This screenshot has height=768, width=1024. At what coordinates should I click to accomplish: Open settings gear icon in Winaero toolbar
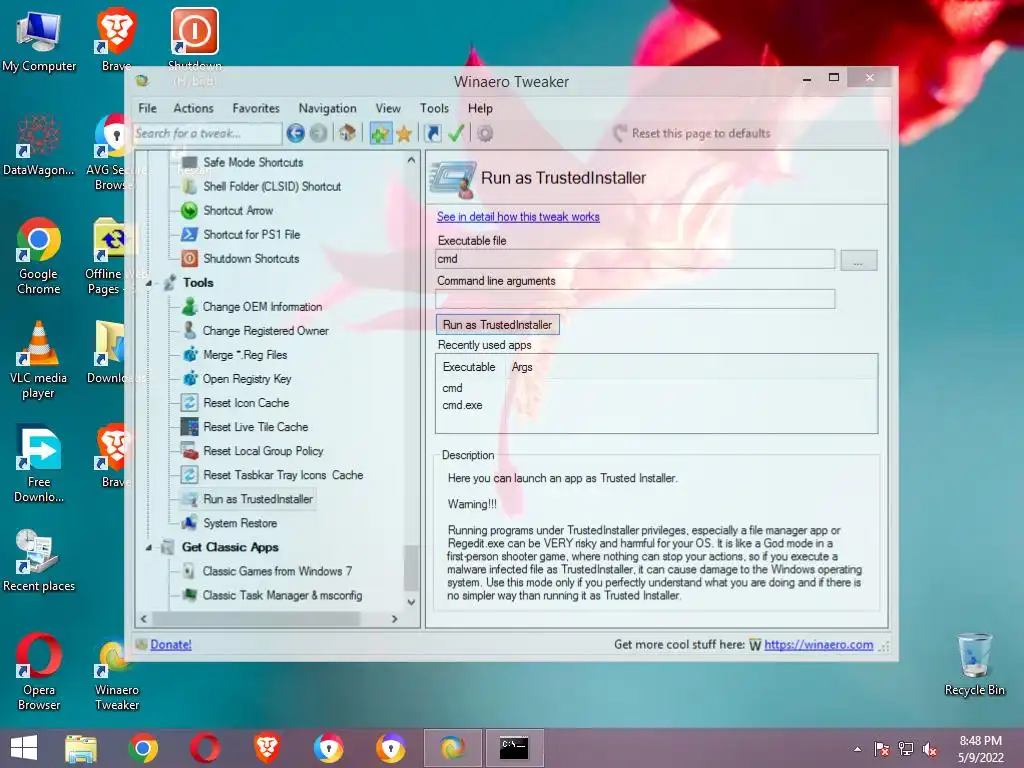(485, 133)
